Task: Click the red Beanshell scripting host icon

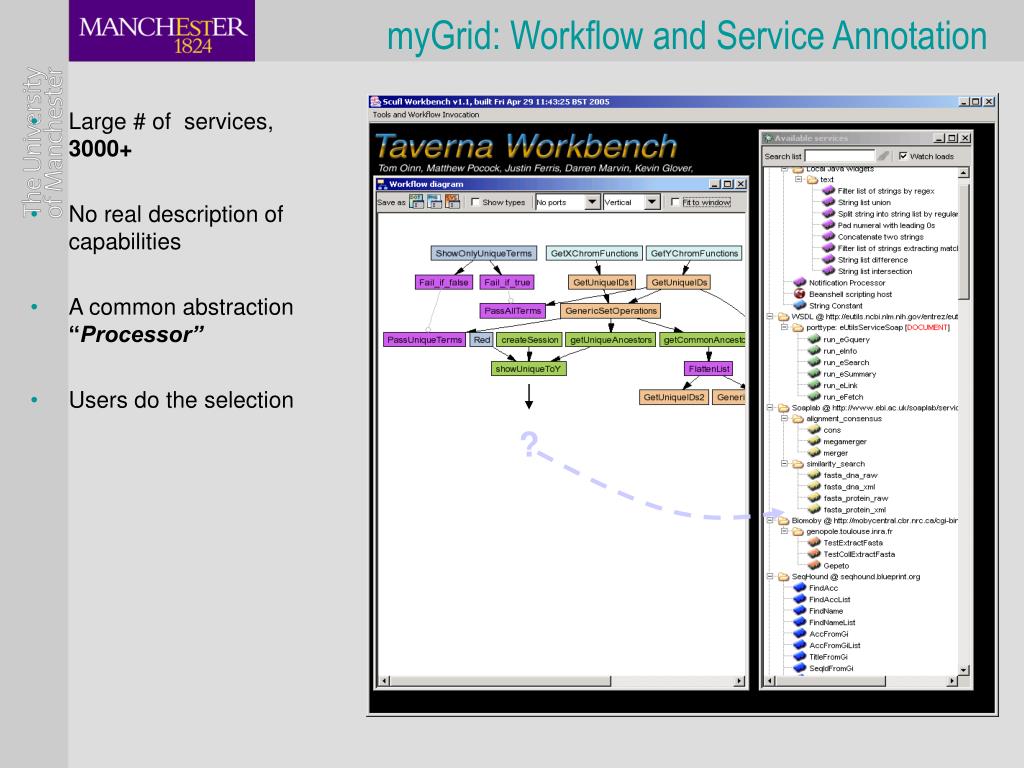Action: point(799,294)
